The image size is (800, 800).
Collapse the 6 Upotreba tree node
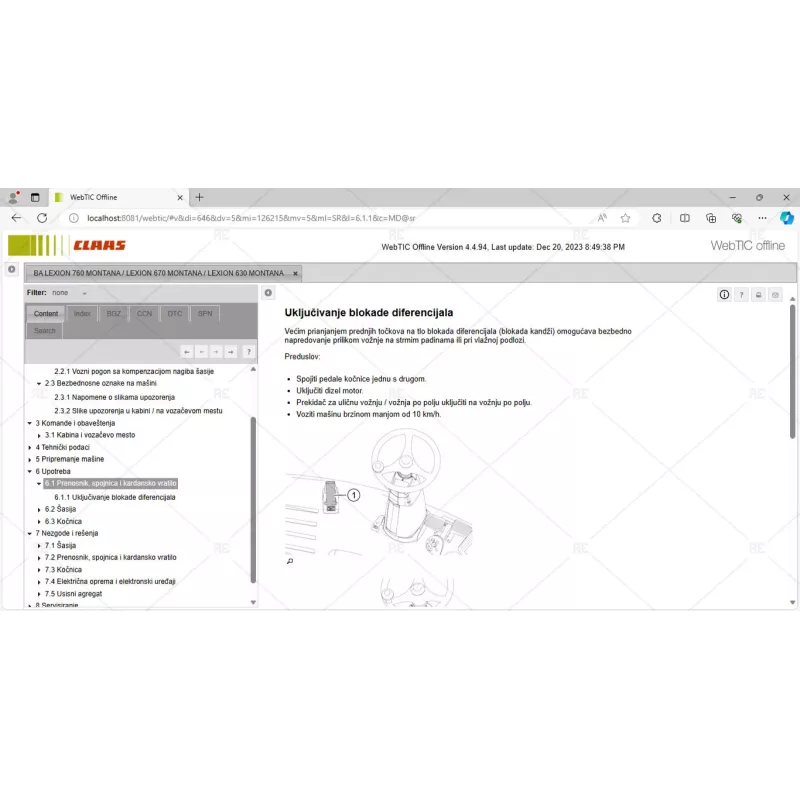click(28, 470)
